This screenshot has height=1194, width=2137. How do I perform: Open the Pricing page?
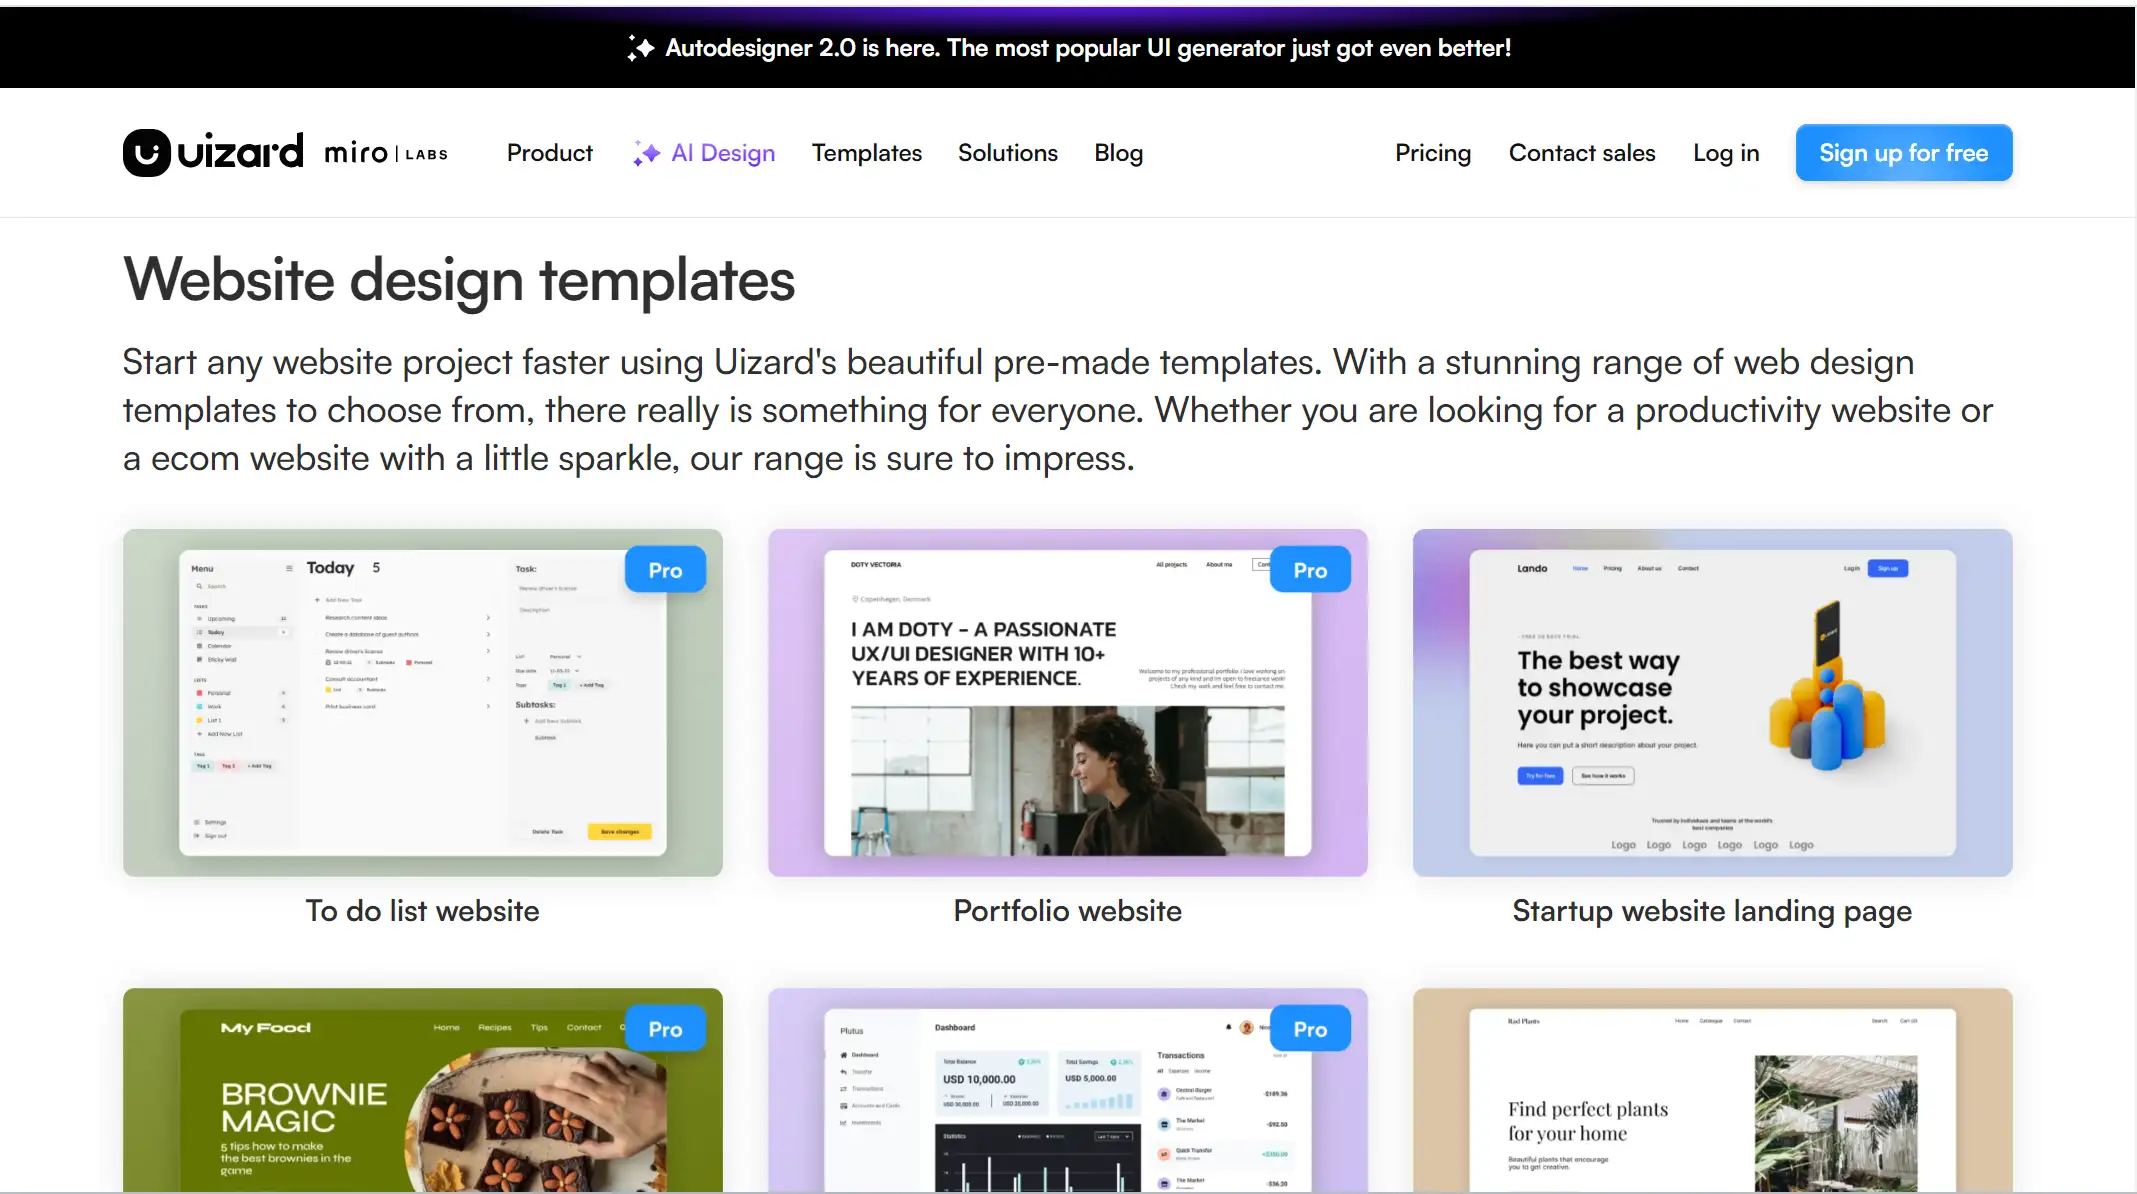click(1433, 152)
